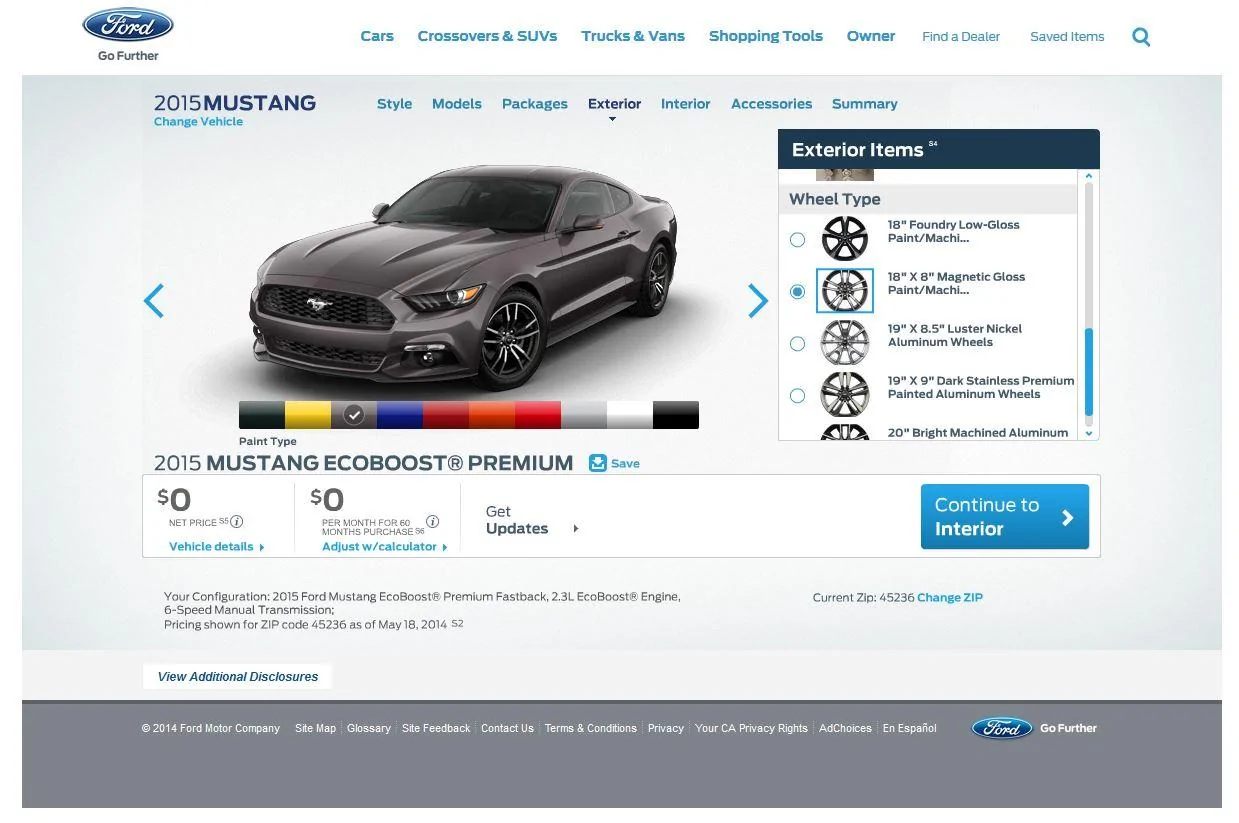Open AdChoices footer link
Viewport: 1239px width, 823px height.
[x=845, y=728]
